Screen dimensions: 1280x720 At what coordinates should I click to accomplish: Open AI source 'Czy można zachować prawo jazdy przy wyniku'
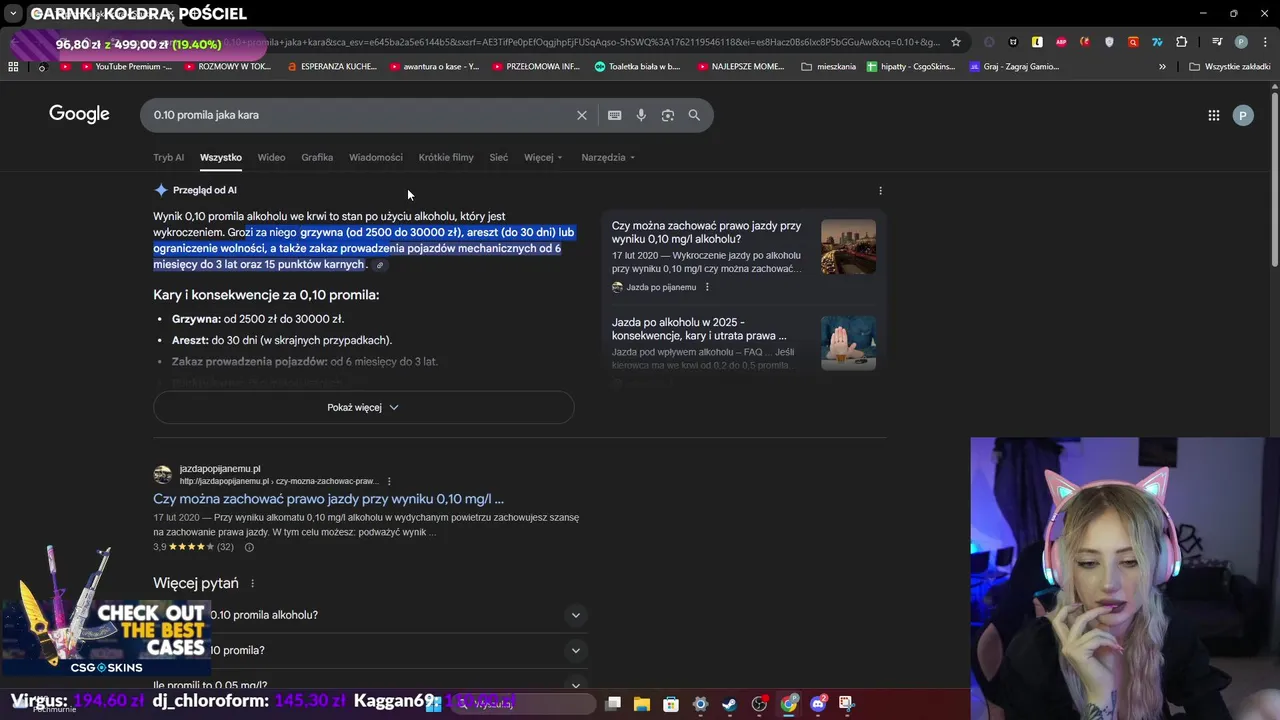tap(706, 233)
